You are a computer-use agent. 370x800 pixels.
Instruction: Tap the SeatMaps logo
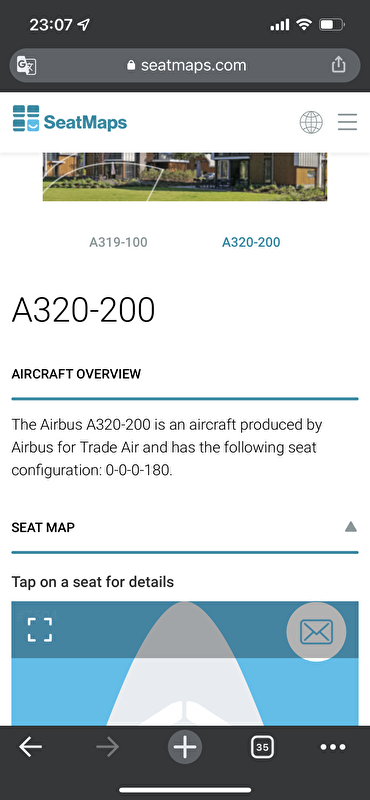pyautogui.click(x=70, y=118)
